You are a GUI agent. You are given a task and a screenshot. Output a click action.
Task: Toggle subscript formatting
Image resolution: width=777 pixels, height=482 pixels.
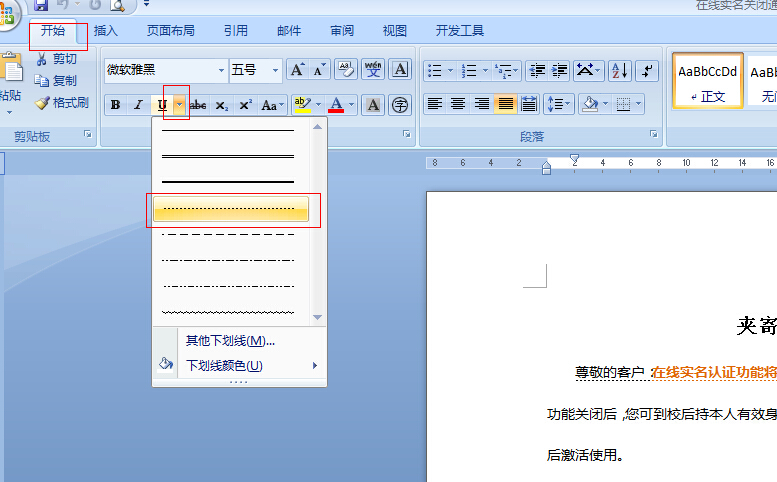(x=221, y=105)
